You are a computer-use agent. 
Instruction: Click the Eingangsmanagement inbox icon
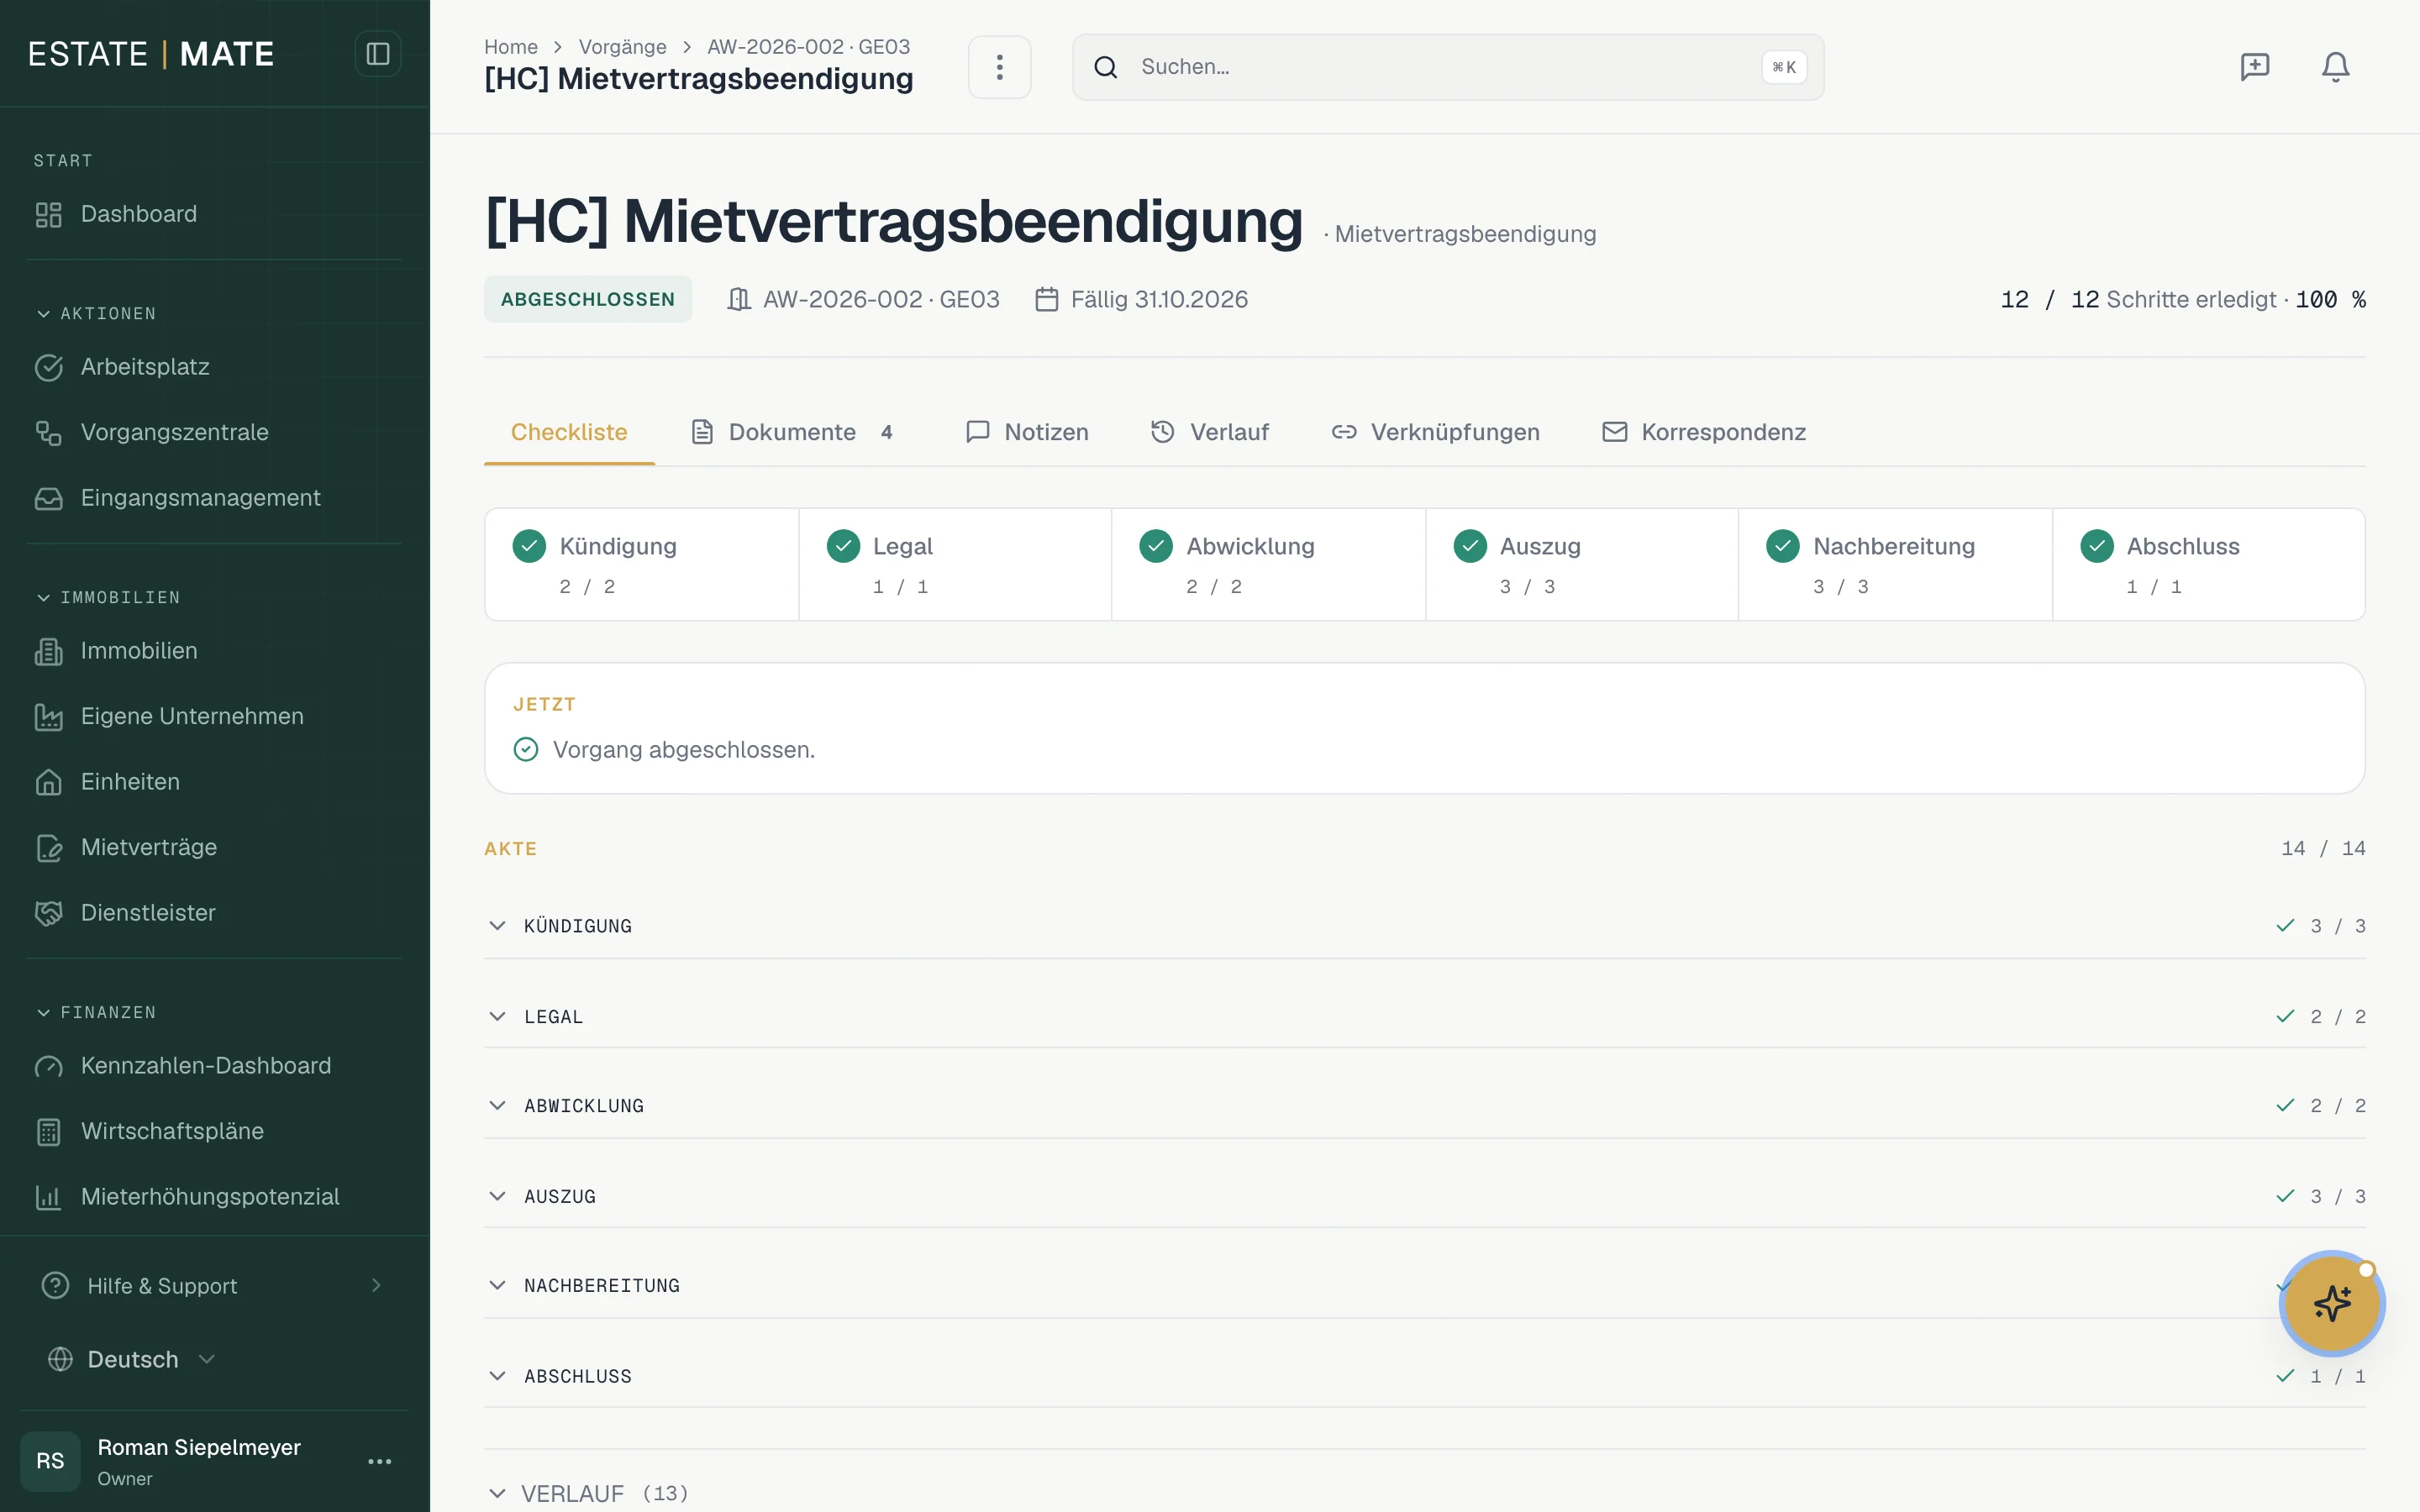49,498
